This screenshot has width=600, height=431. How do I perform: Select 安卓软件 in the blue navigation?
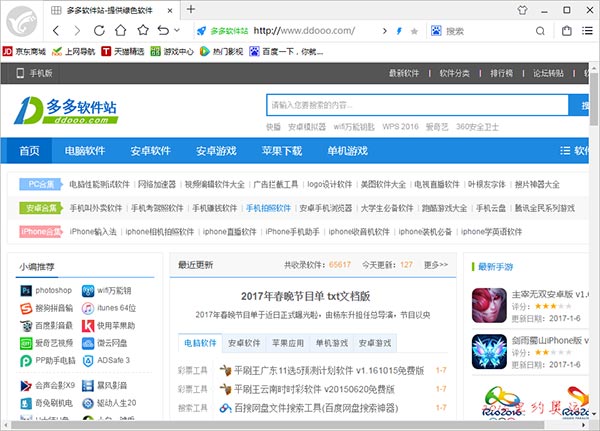[x=150, y=150]
